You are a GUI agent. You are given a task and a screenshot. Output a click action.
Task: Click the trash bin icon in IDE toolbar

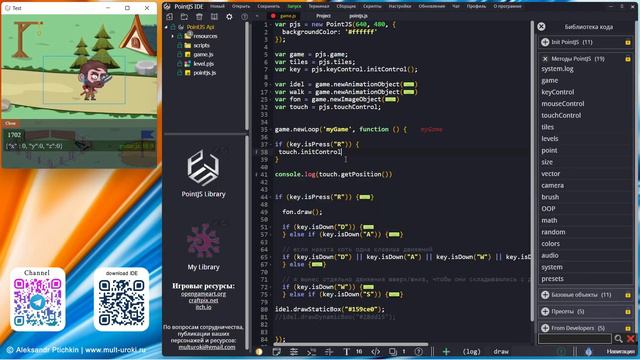point(199,17)
